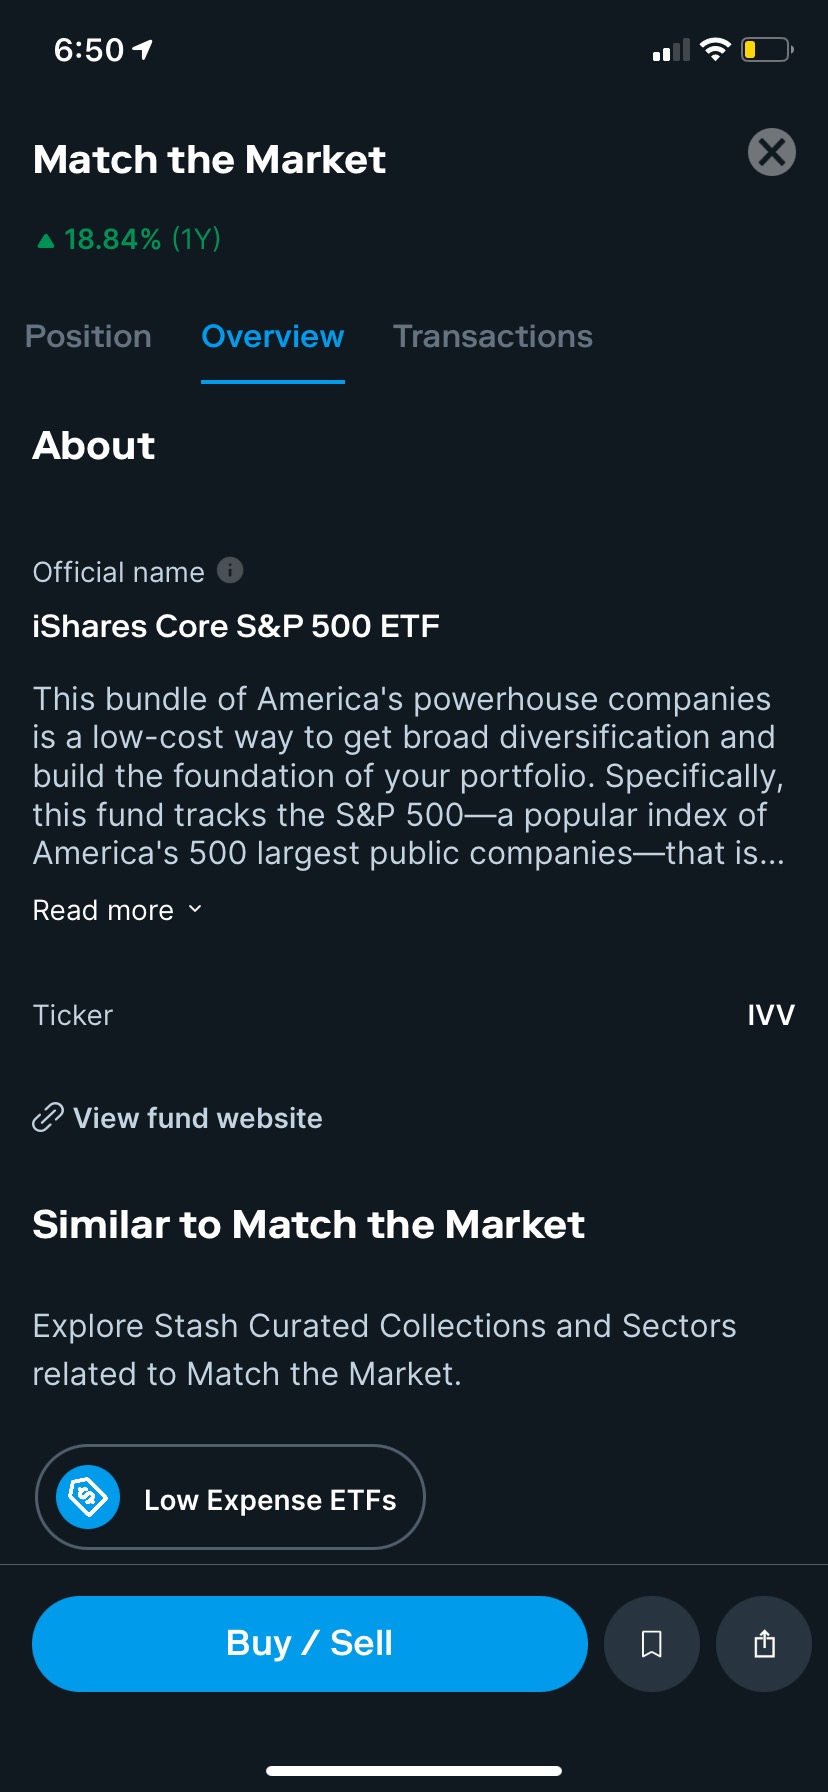The image size is (828, 1792).
Task: Tap the home indicator bar
Action: point(414,1770)
